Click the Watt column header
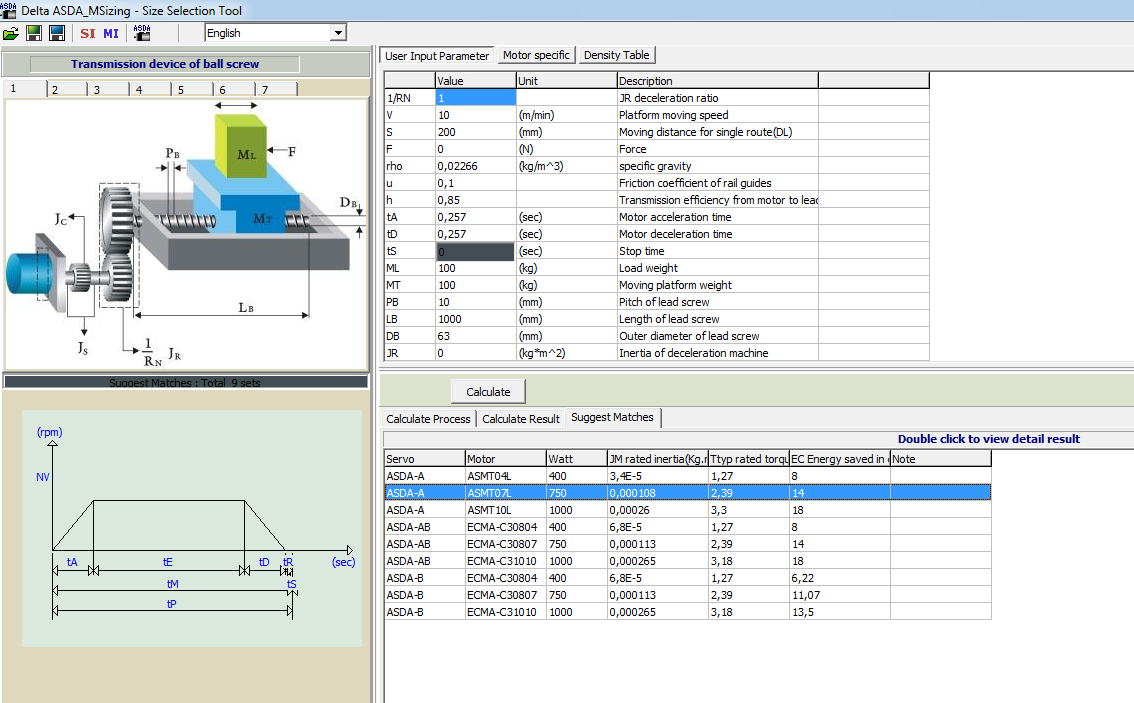The height and width of the screenshot is (703, 1134). [x=576, y=459]
